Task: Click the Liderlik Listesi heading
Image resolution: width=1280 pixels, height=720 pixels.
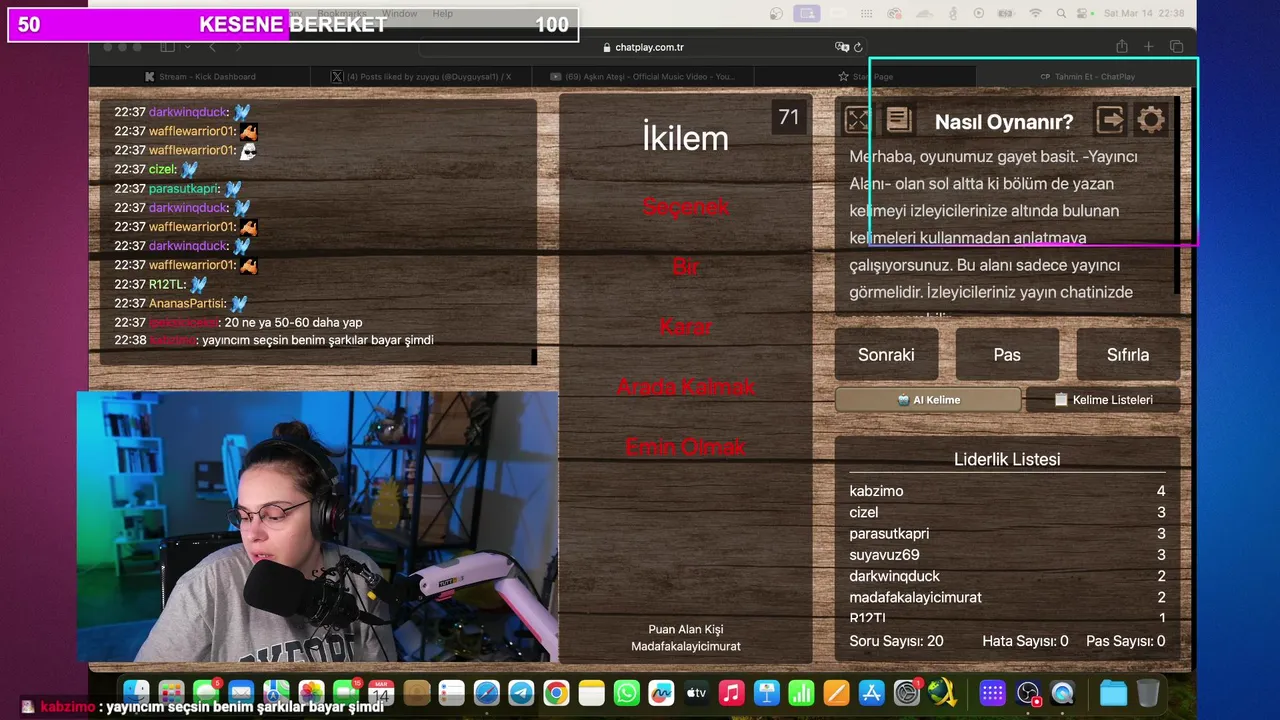Action: tap(1007, 460)
